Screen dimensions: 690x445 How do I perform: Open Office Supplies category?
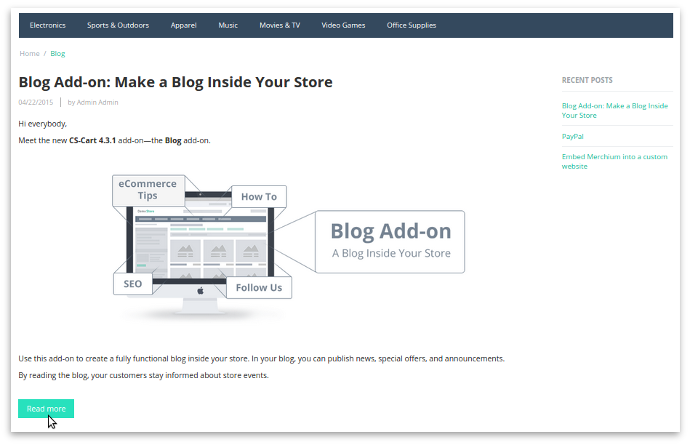411,25
